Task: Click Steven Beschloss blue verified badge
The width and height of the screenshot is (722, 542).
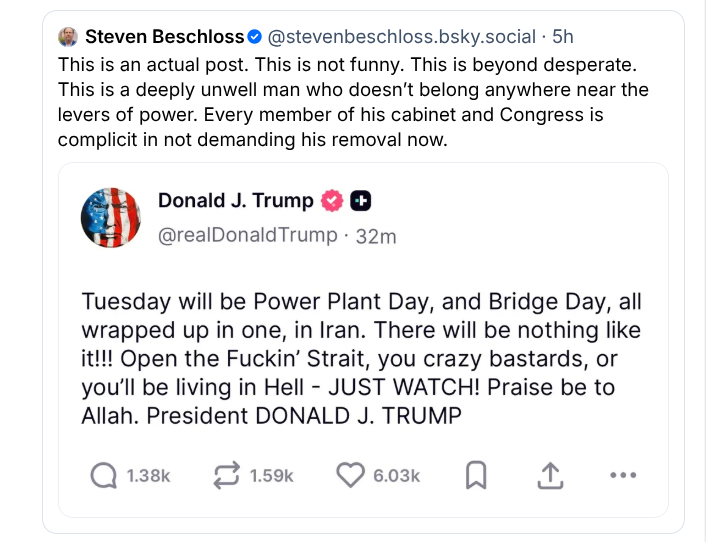Action: (x=255, y=37)
